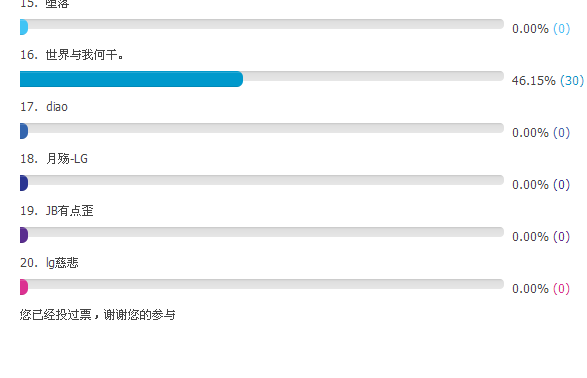
Task: Click option 16 label 世界与我何干。
Action: click(x=85, y=55)
